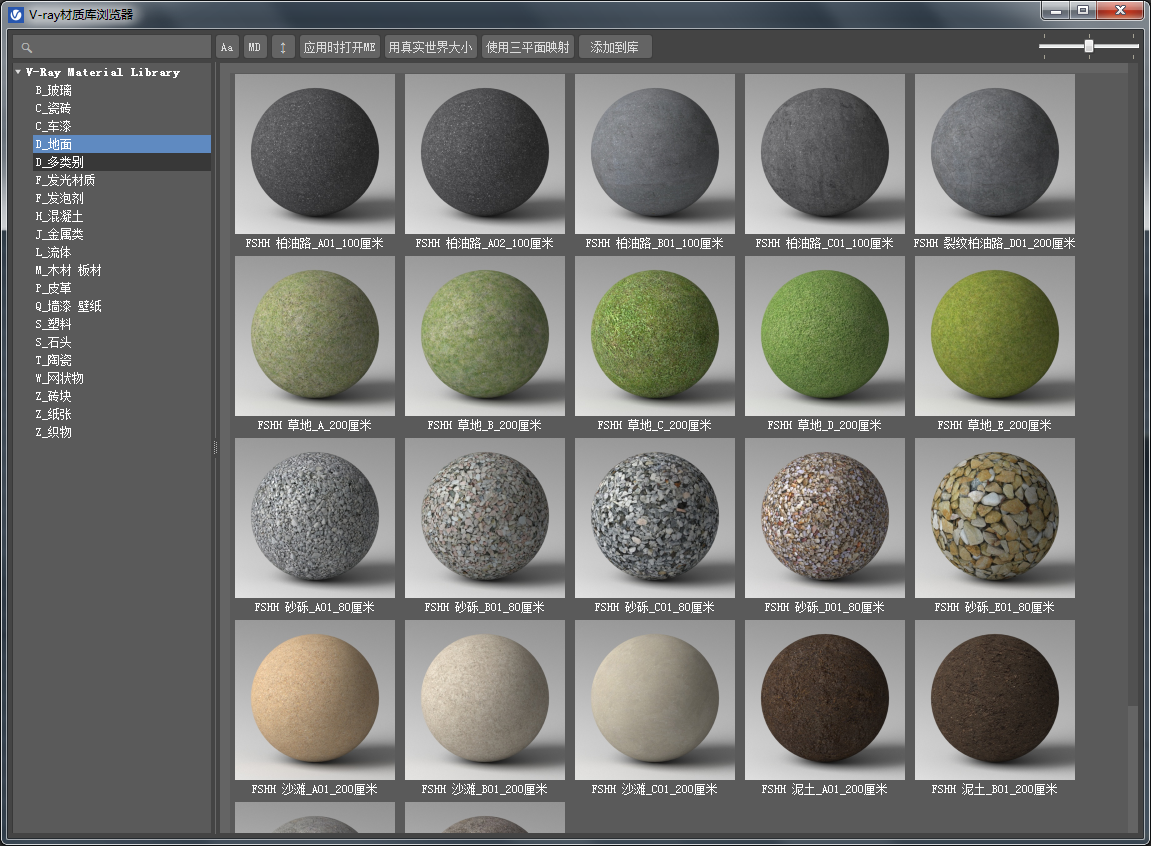This screenshot has height=846, width=1151.
Task: Select the 沙滩_C01_200厘米 material thumbnail
Action: [x=655, y=700]
